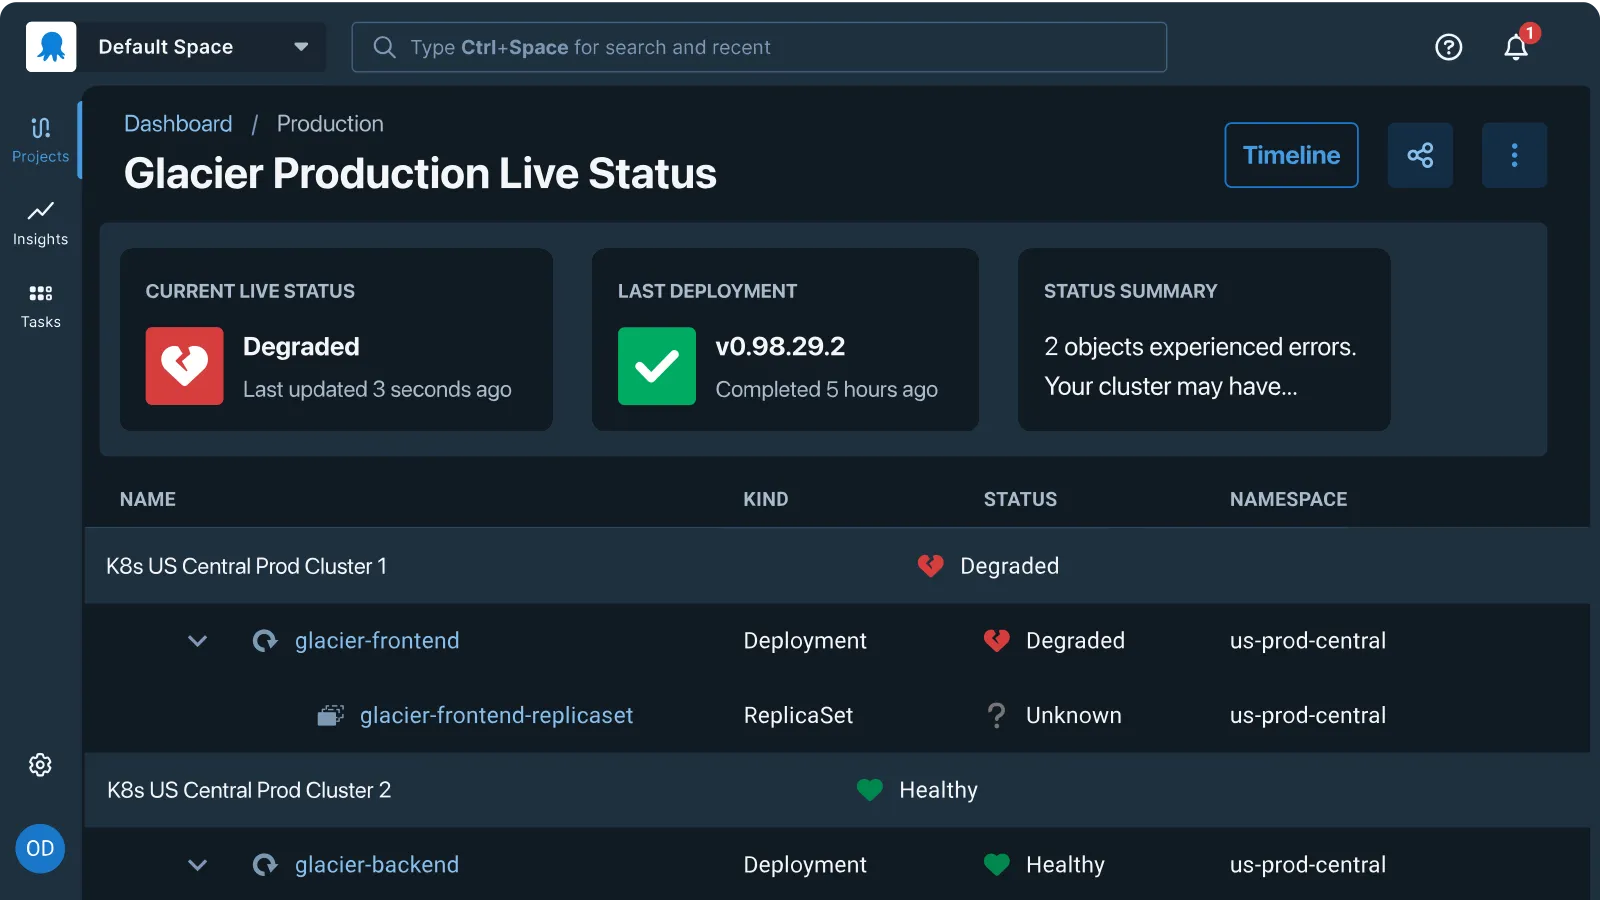Click the Timeline button

click(1291, 155)
